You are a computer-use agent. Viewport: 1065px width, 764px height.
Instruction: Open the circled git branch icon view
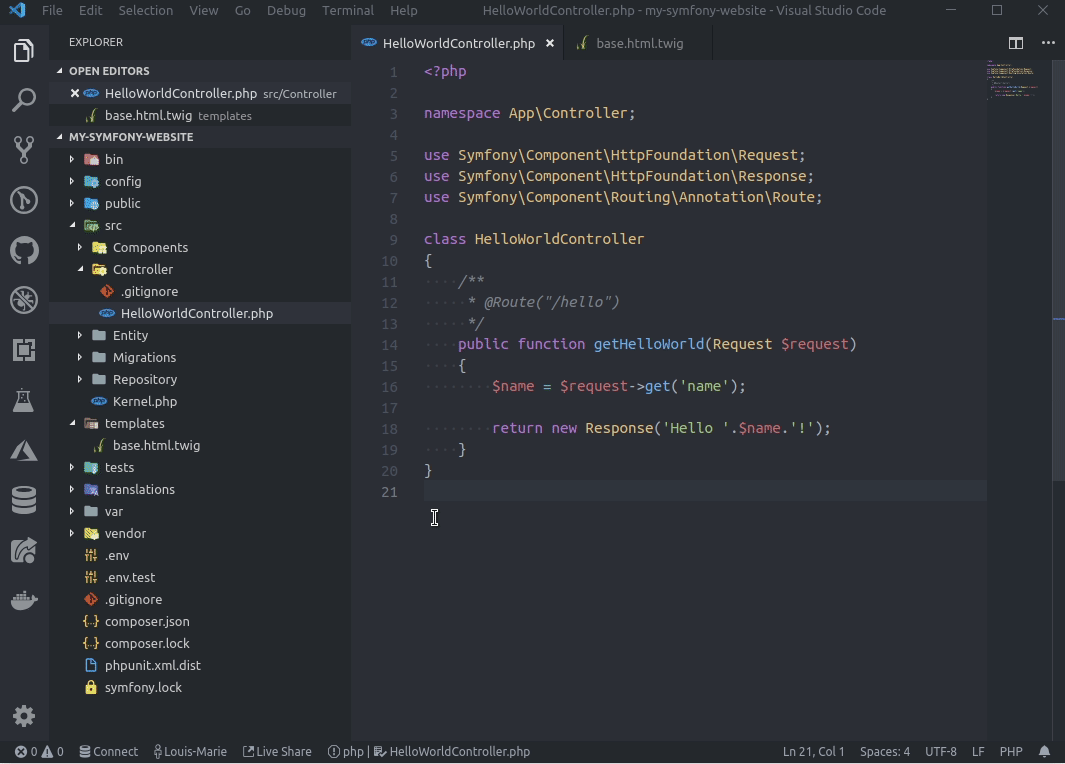click(x=24, y=200)
